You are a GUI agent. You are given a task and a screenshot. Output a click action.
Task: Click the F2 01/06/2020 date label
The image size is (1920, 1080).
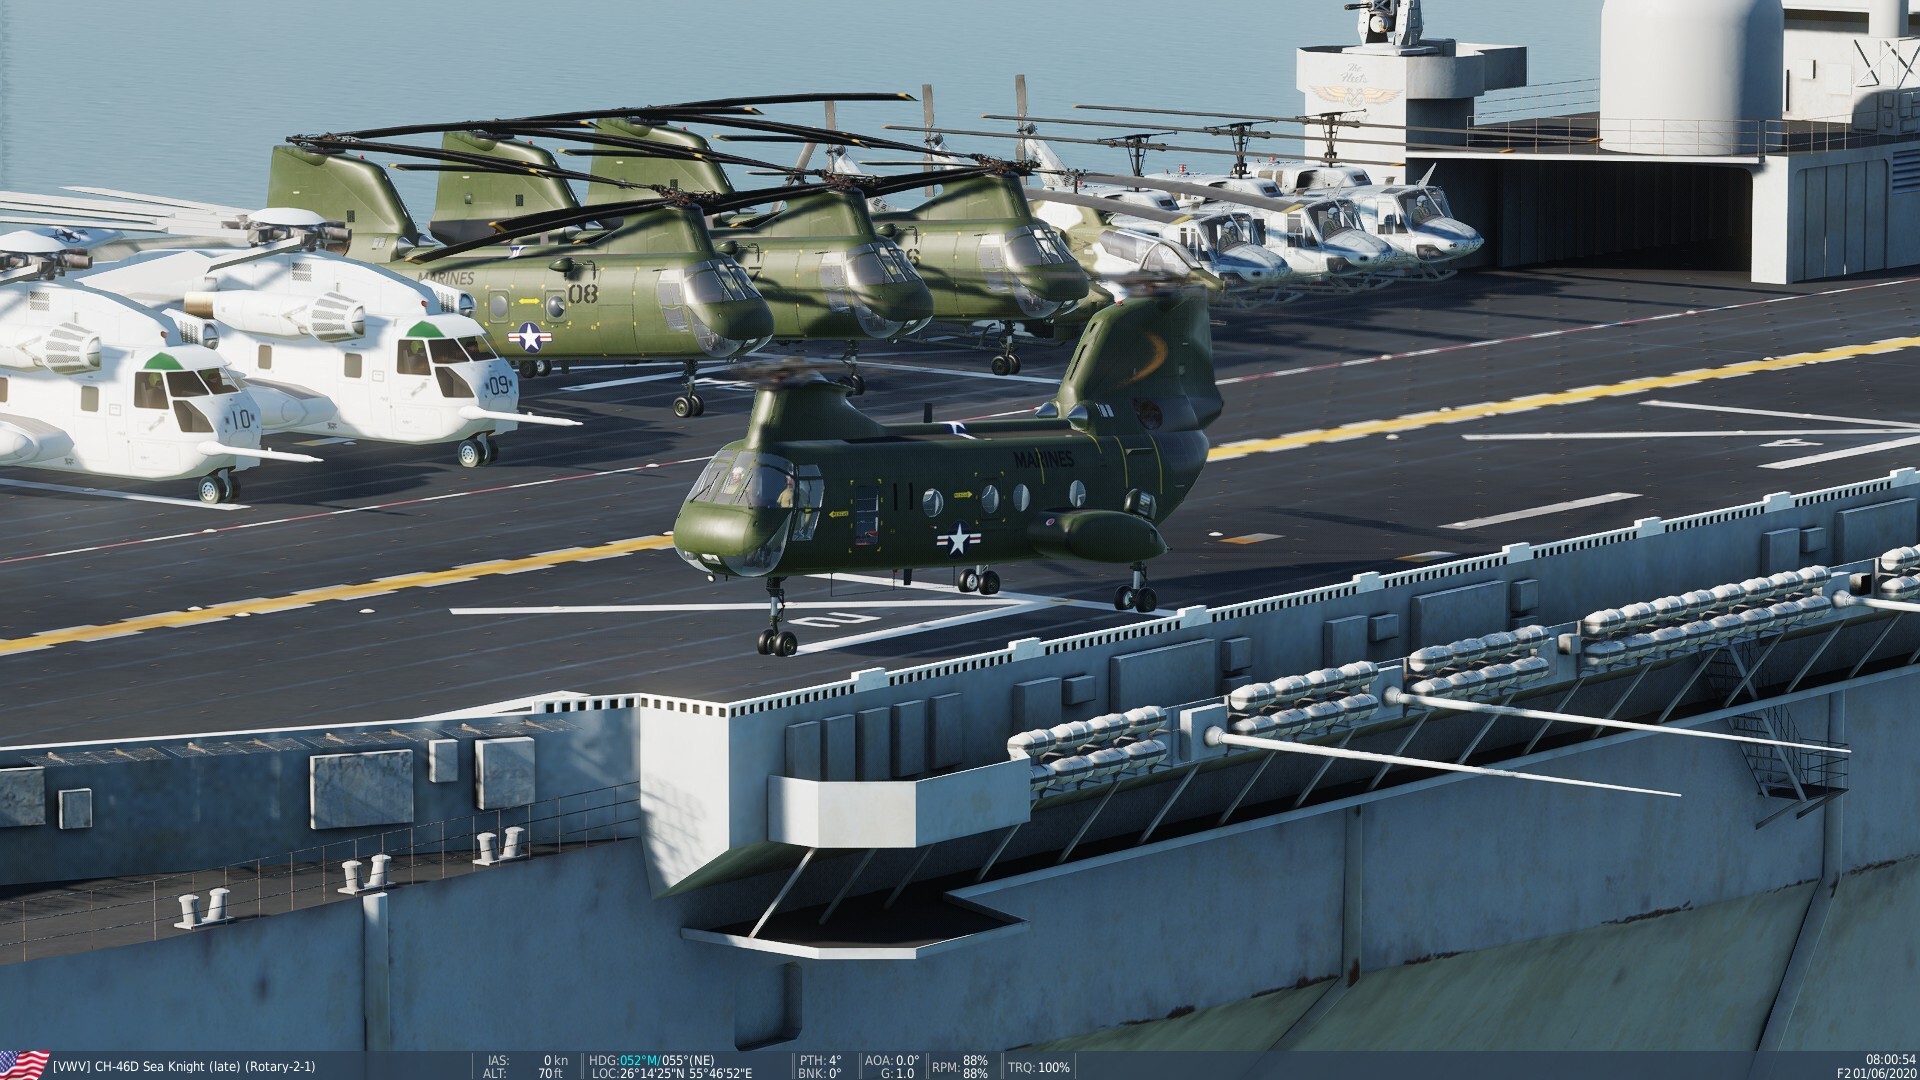(1878, 1073)
